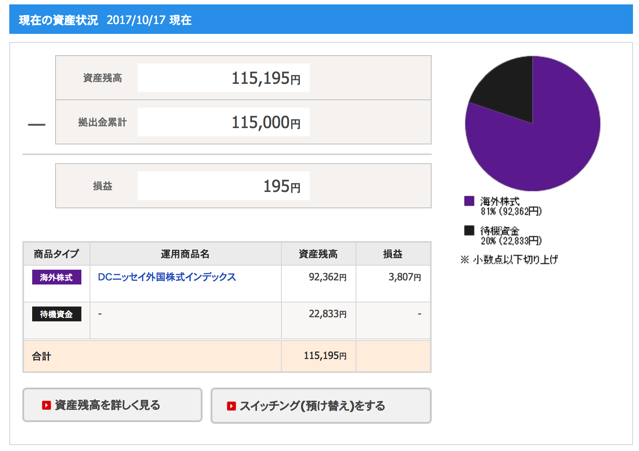639x451 pixels.
Task: Open the DCニッセイ外国株式インデックス link
Action: tap(167, 277)
